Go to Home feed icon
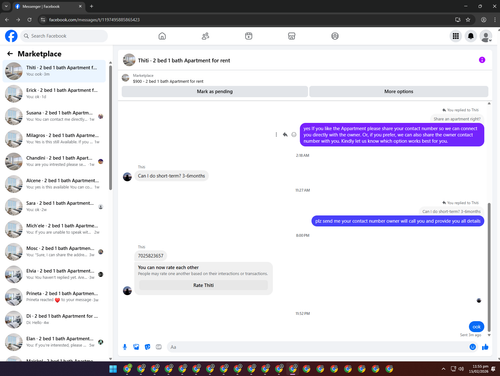 pyautogui.click(x=162, y=36)
